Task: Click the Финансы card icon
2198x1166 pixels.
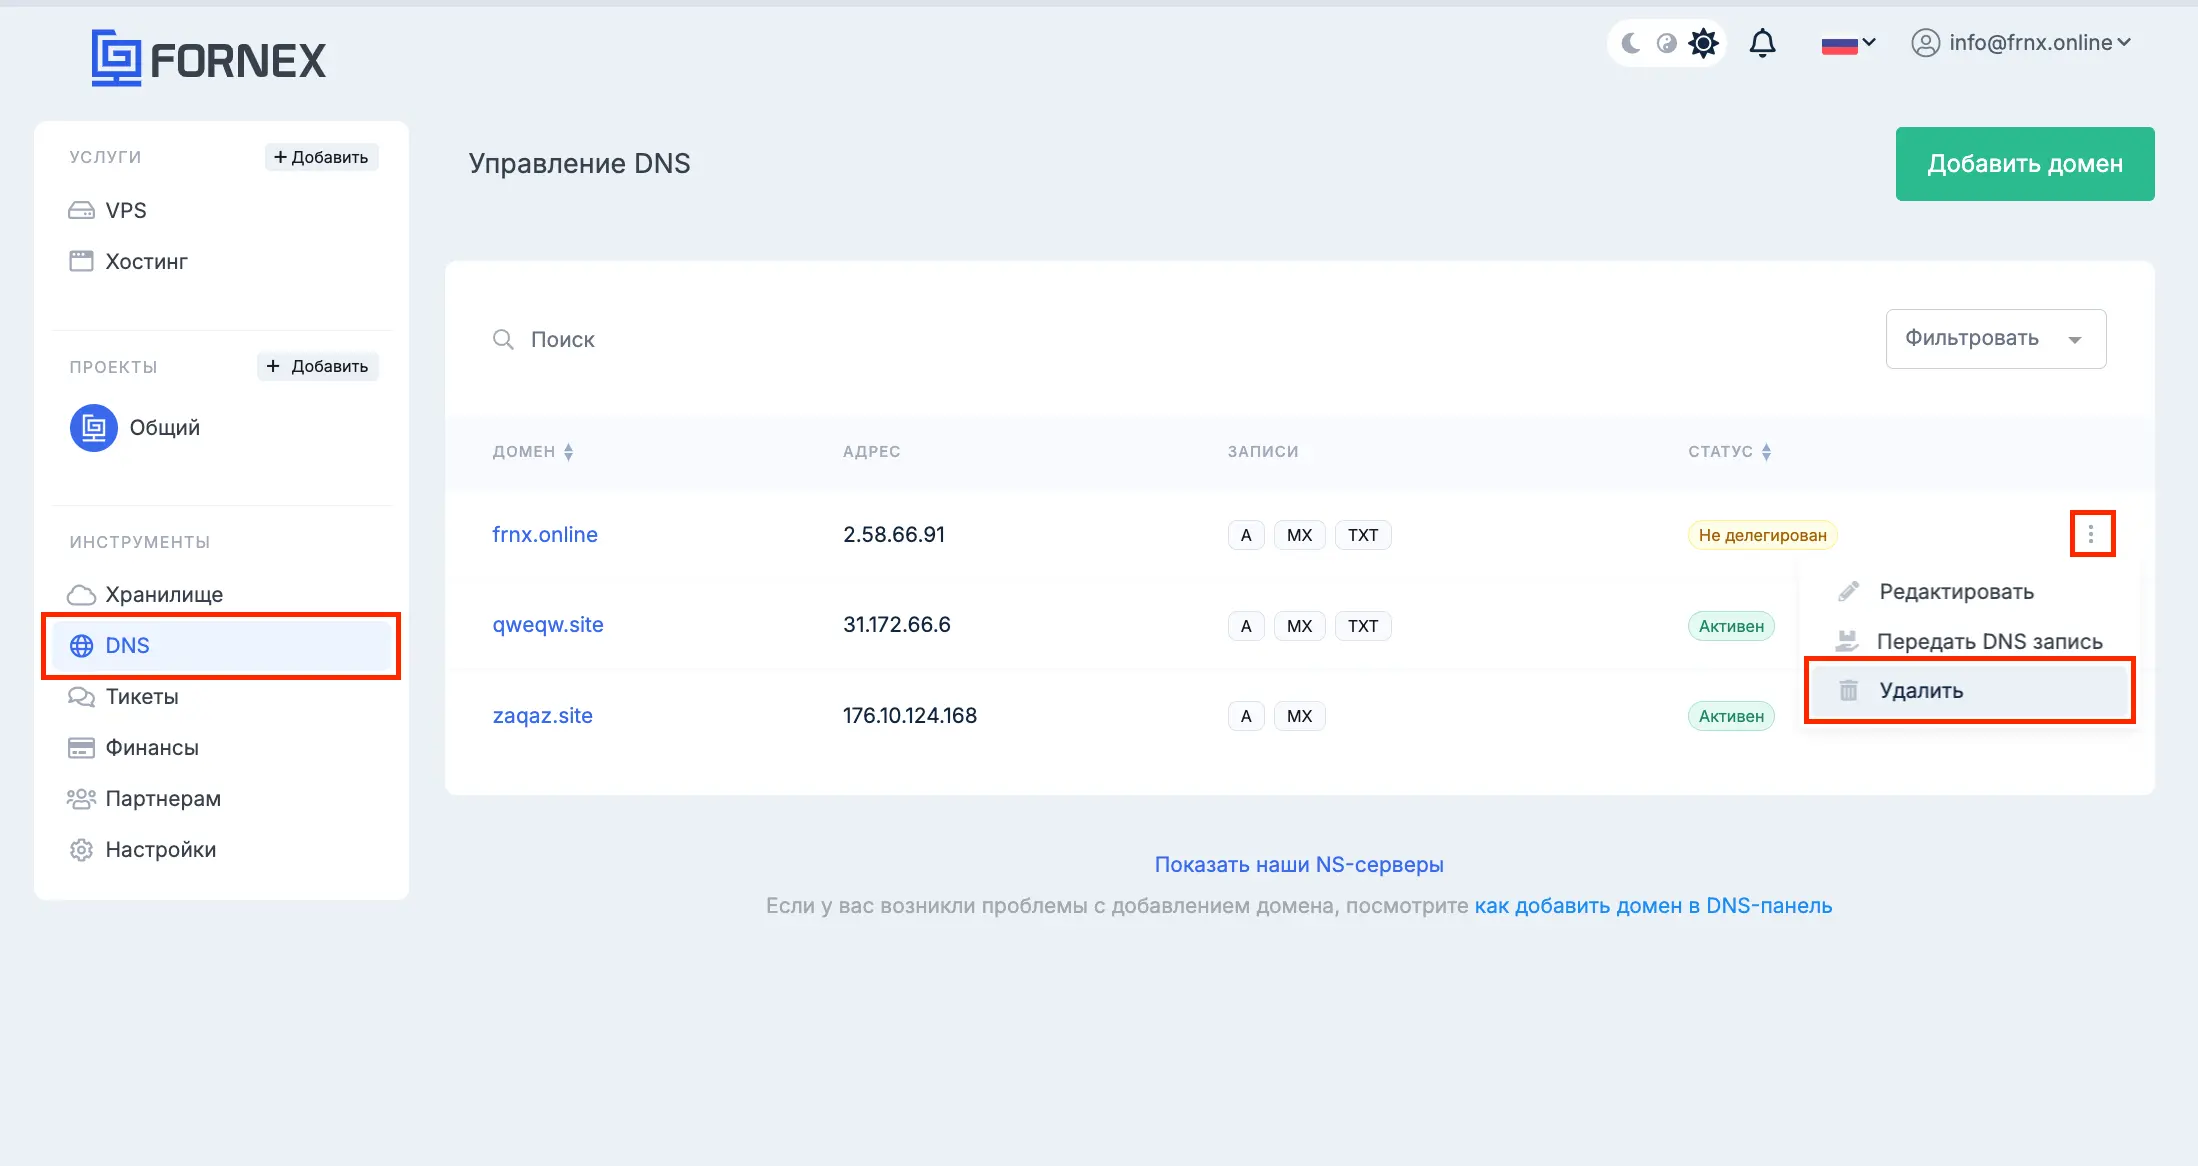Action: click(81, 748)
